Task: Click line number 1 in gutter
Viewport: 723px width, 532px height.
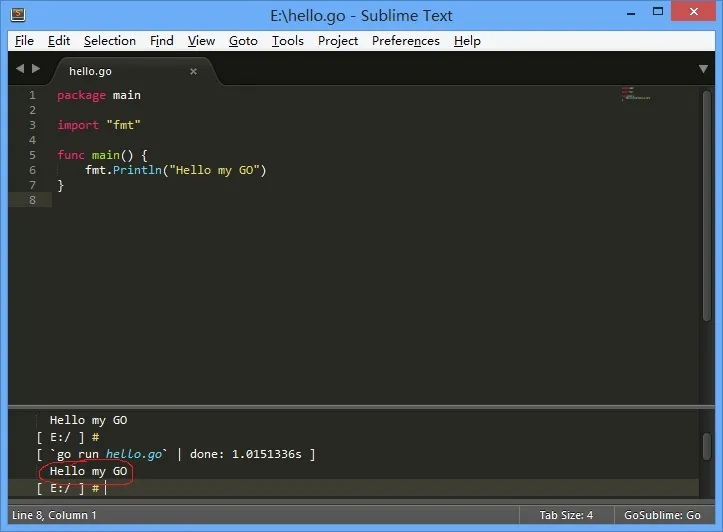Action: [x=32, y=95]
